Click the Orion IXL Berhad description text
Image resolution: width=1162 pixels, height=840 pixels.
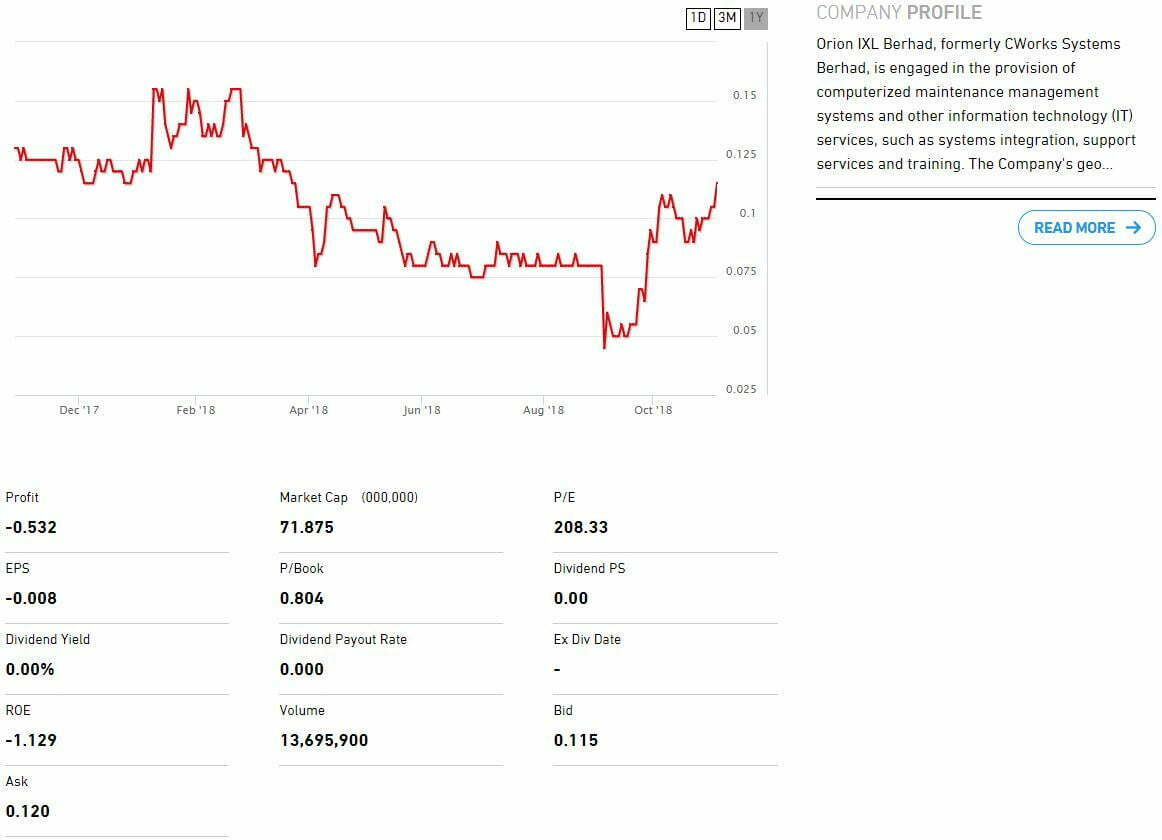tap(975, 104)
